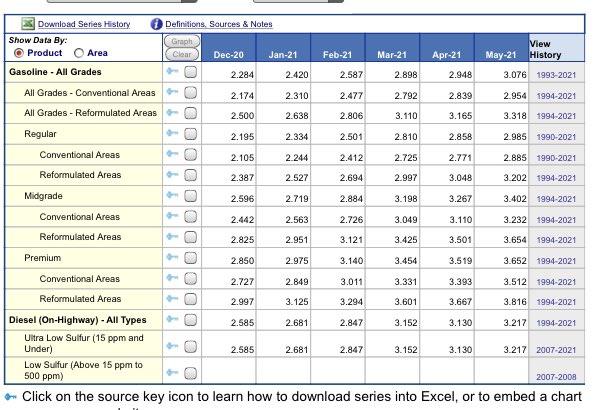
Task: Open Definitions, Sources & Notes link
Action: coord(219,24)
